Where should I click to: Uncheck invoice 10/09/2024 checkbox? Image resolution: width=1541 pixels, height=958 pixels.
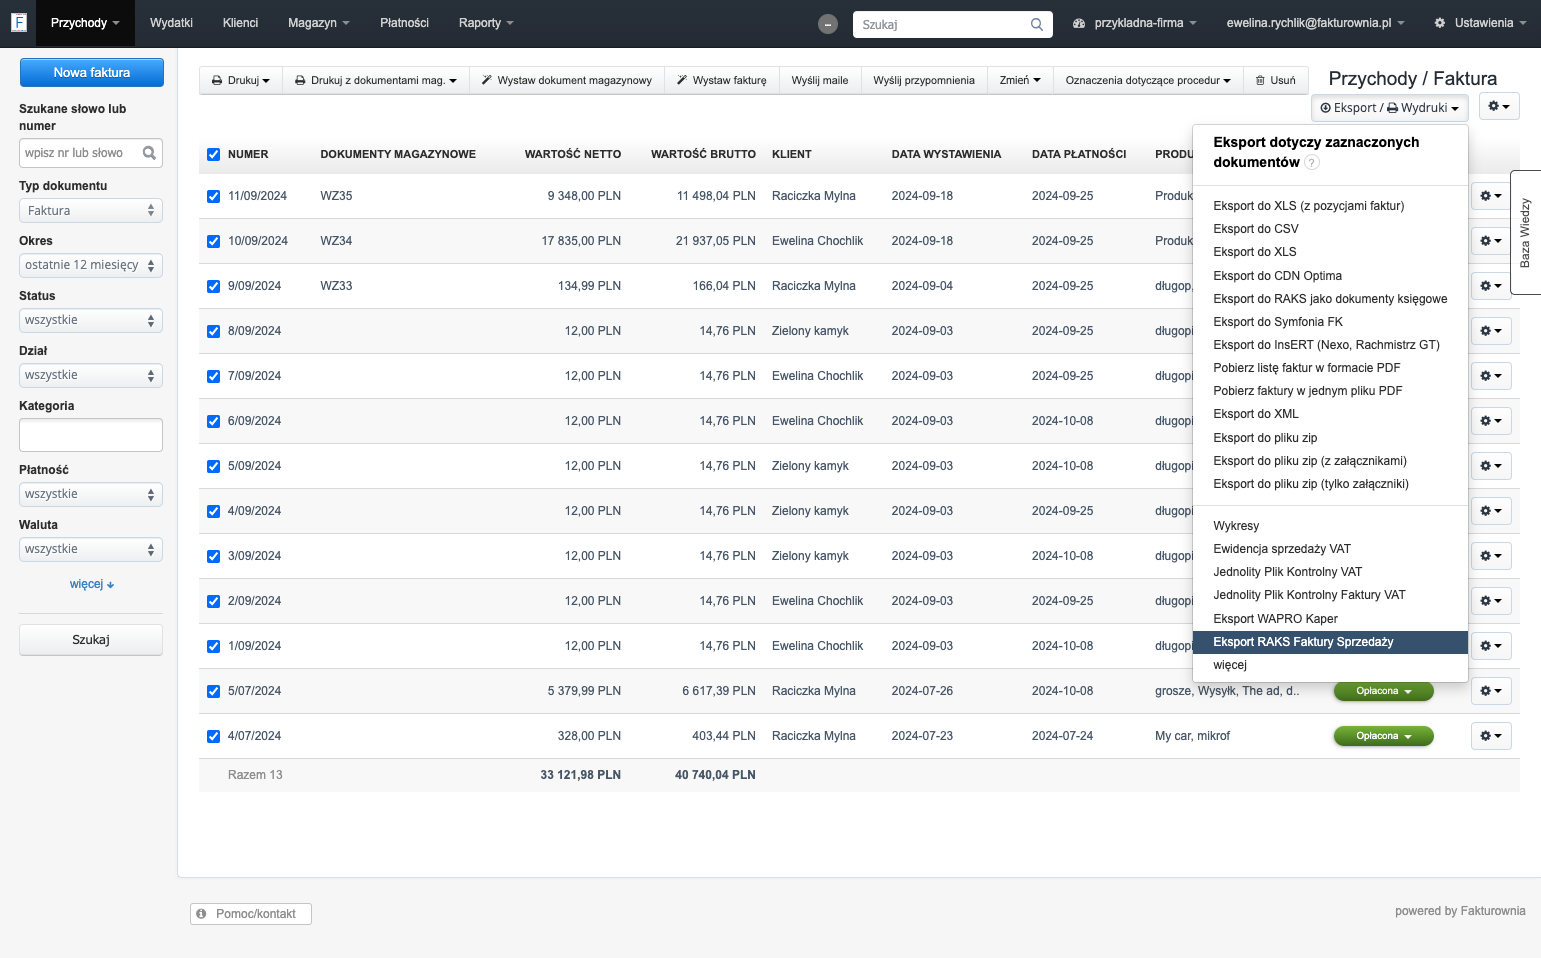(x=213, y=241)
